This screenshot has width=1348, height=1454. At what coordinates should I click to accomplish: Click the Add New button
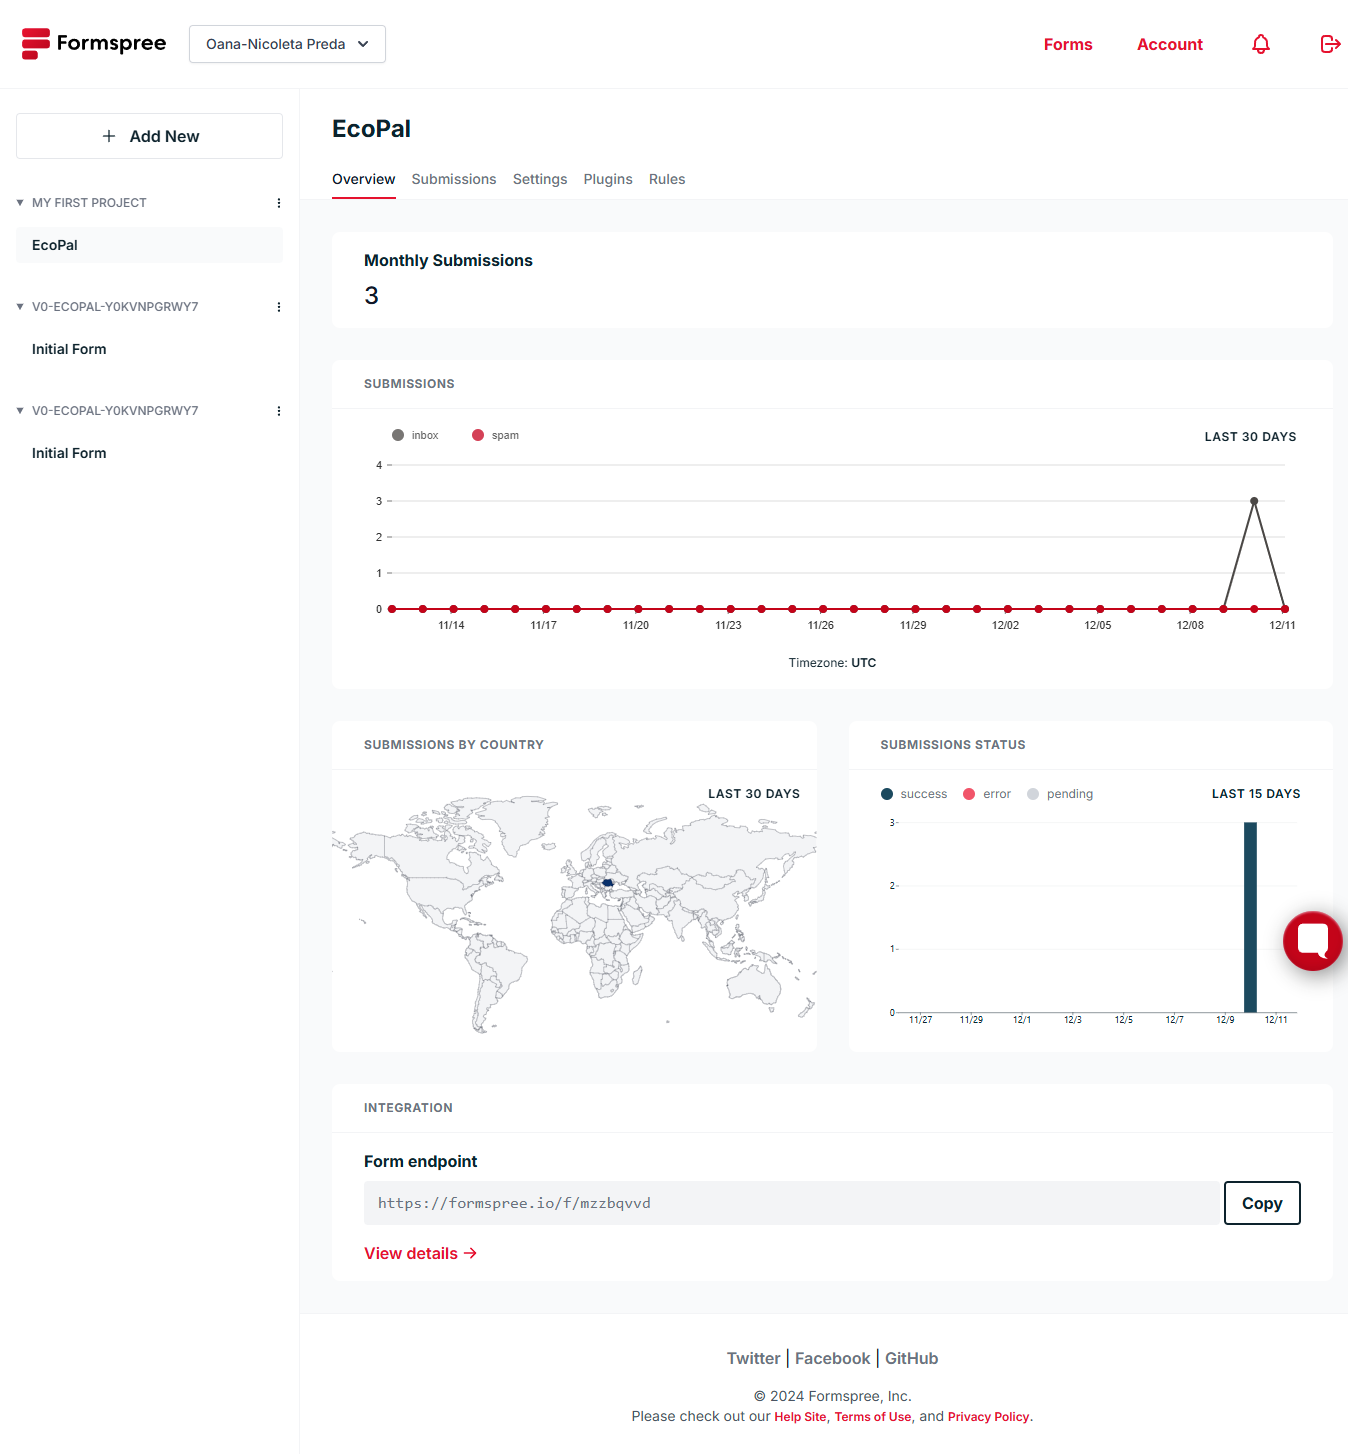pos(149,136)
